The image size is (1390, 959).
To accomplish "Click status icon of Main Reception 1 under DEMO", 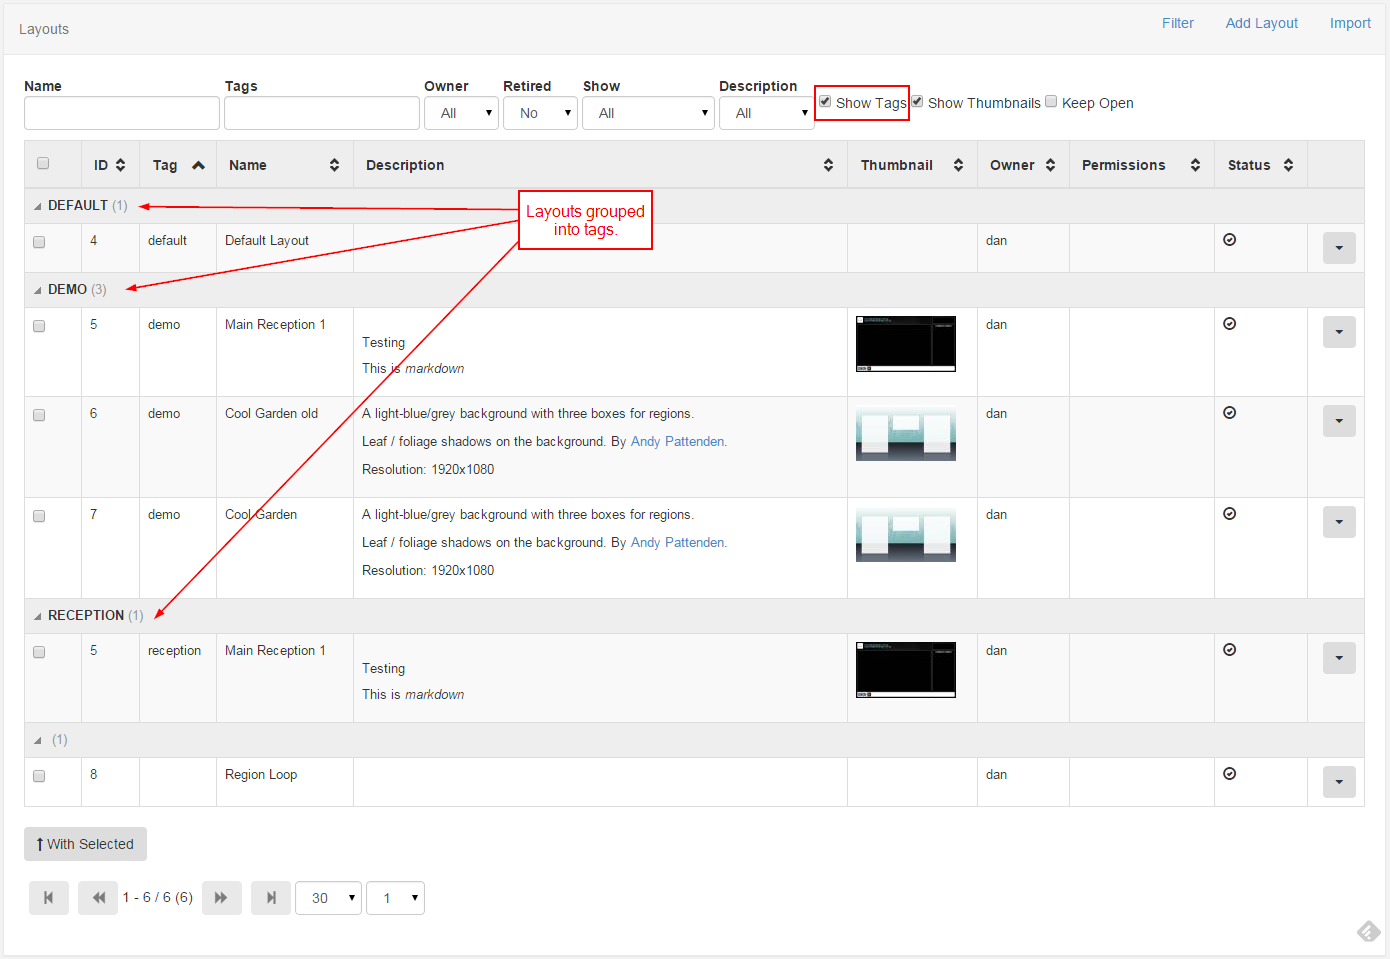I will point(1230,324).
